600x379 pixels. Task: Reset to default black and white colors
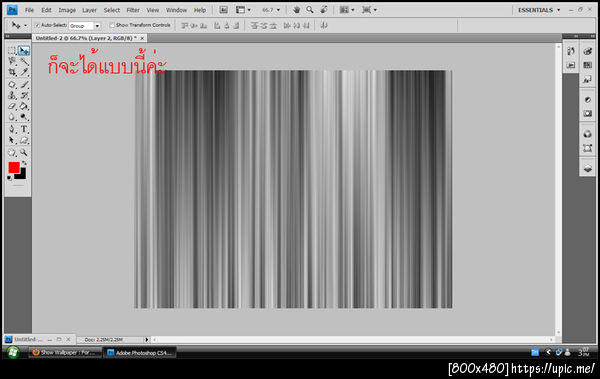pos(9,178)
